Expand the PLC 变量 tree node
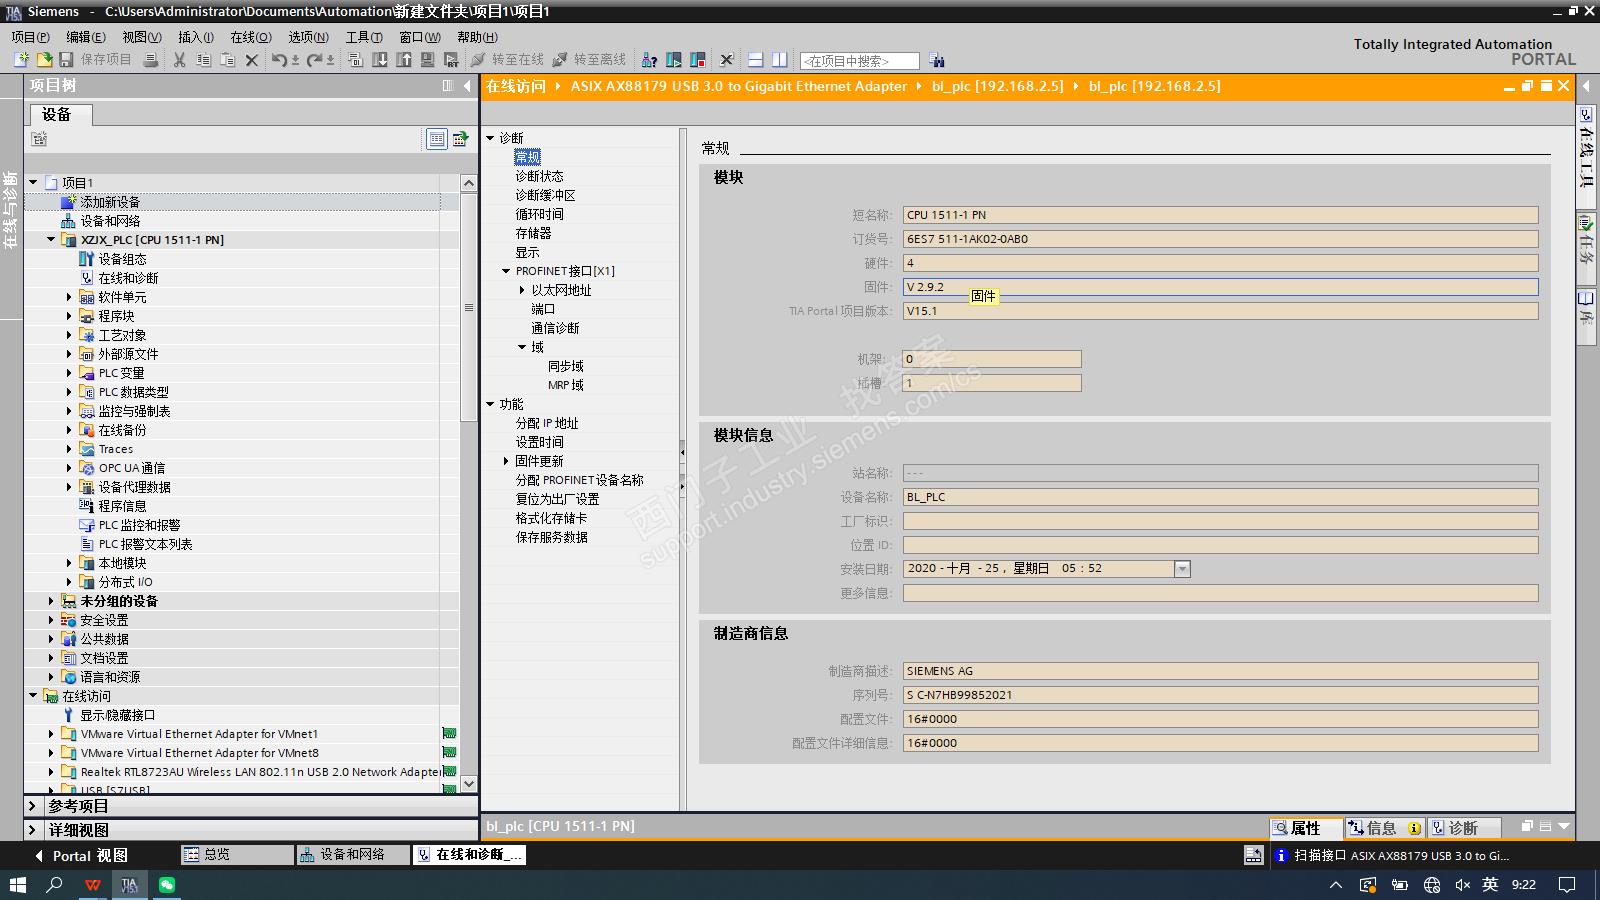 (69, 373)
